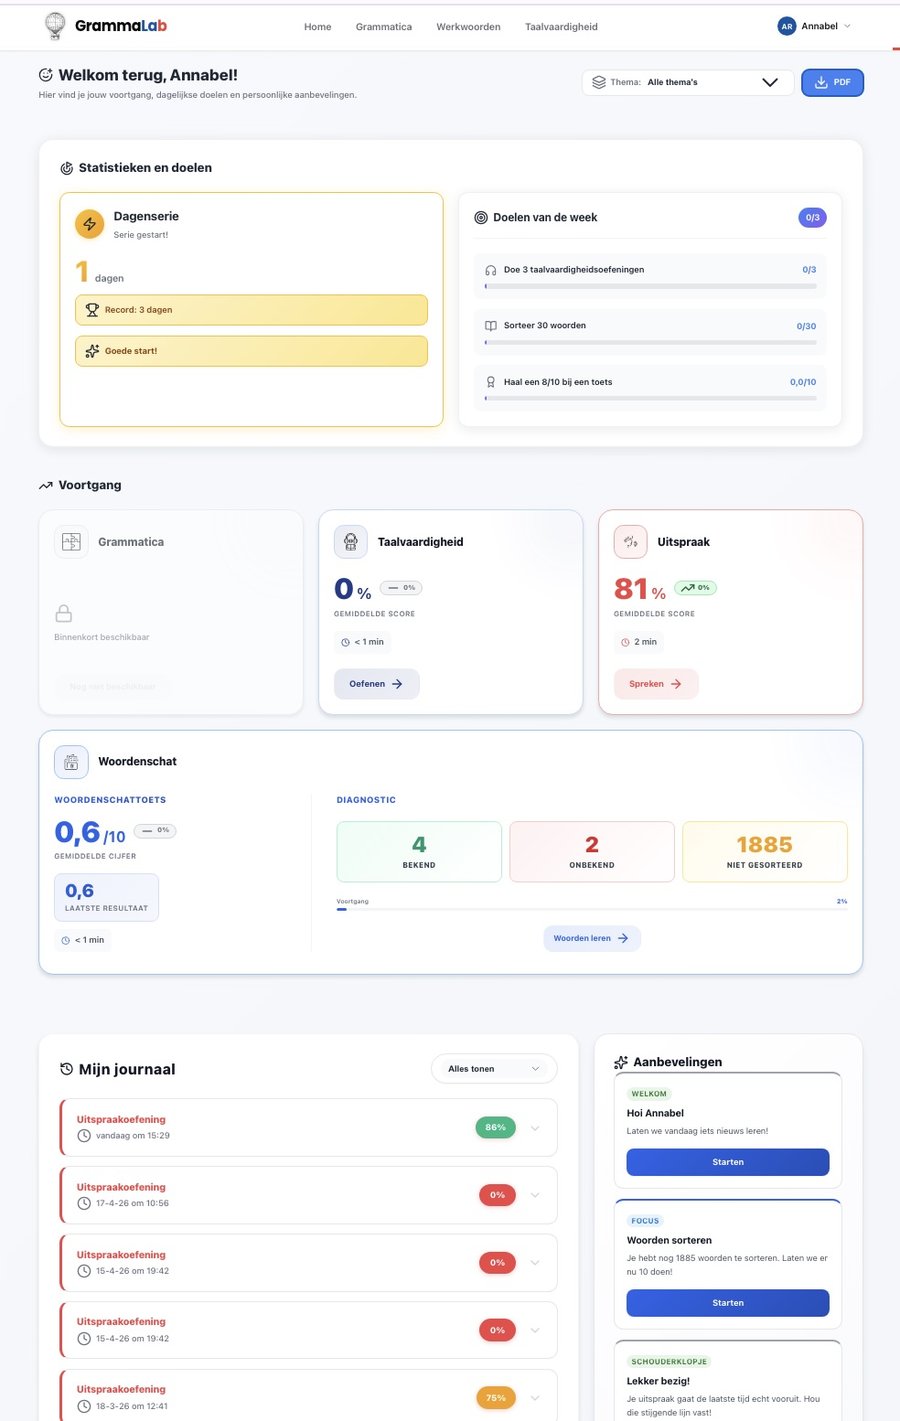
Task: Open the Werkwoorden menu item
Action: (x=468, y=27)
